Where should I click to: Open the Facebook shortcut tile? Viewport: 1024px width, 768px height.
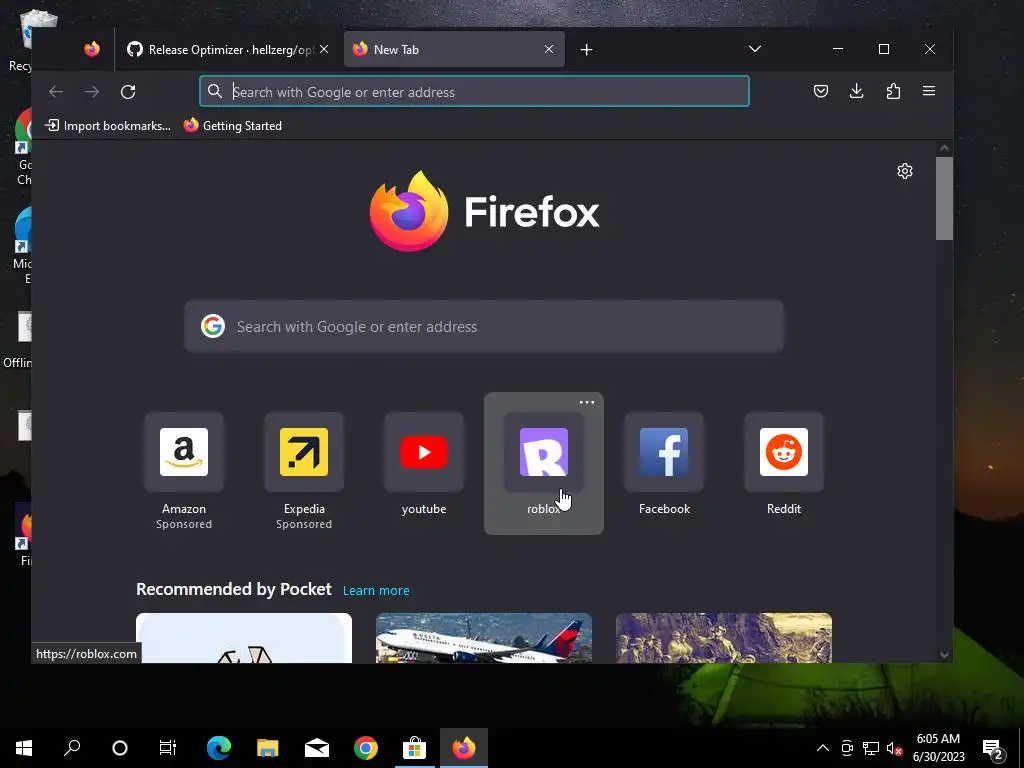664,465
